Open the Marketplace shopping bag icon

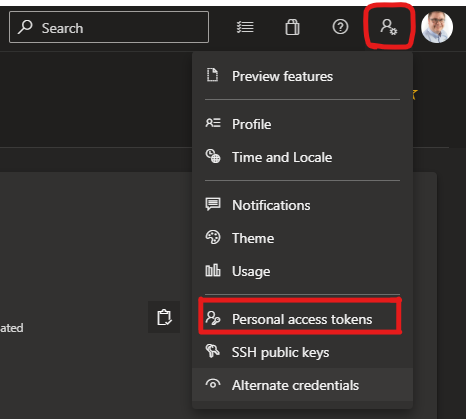[292, 27]
